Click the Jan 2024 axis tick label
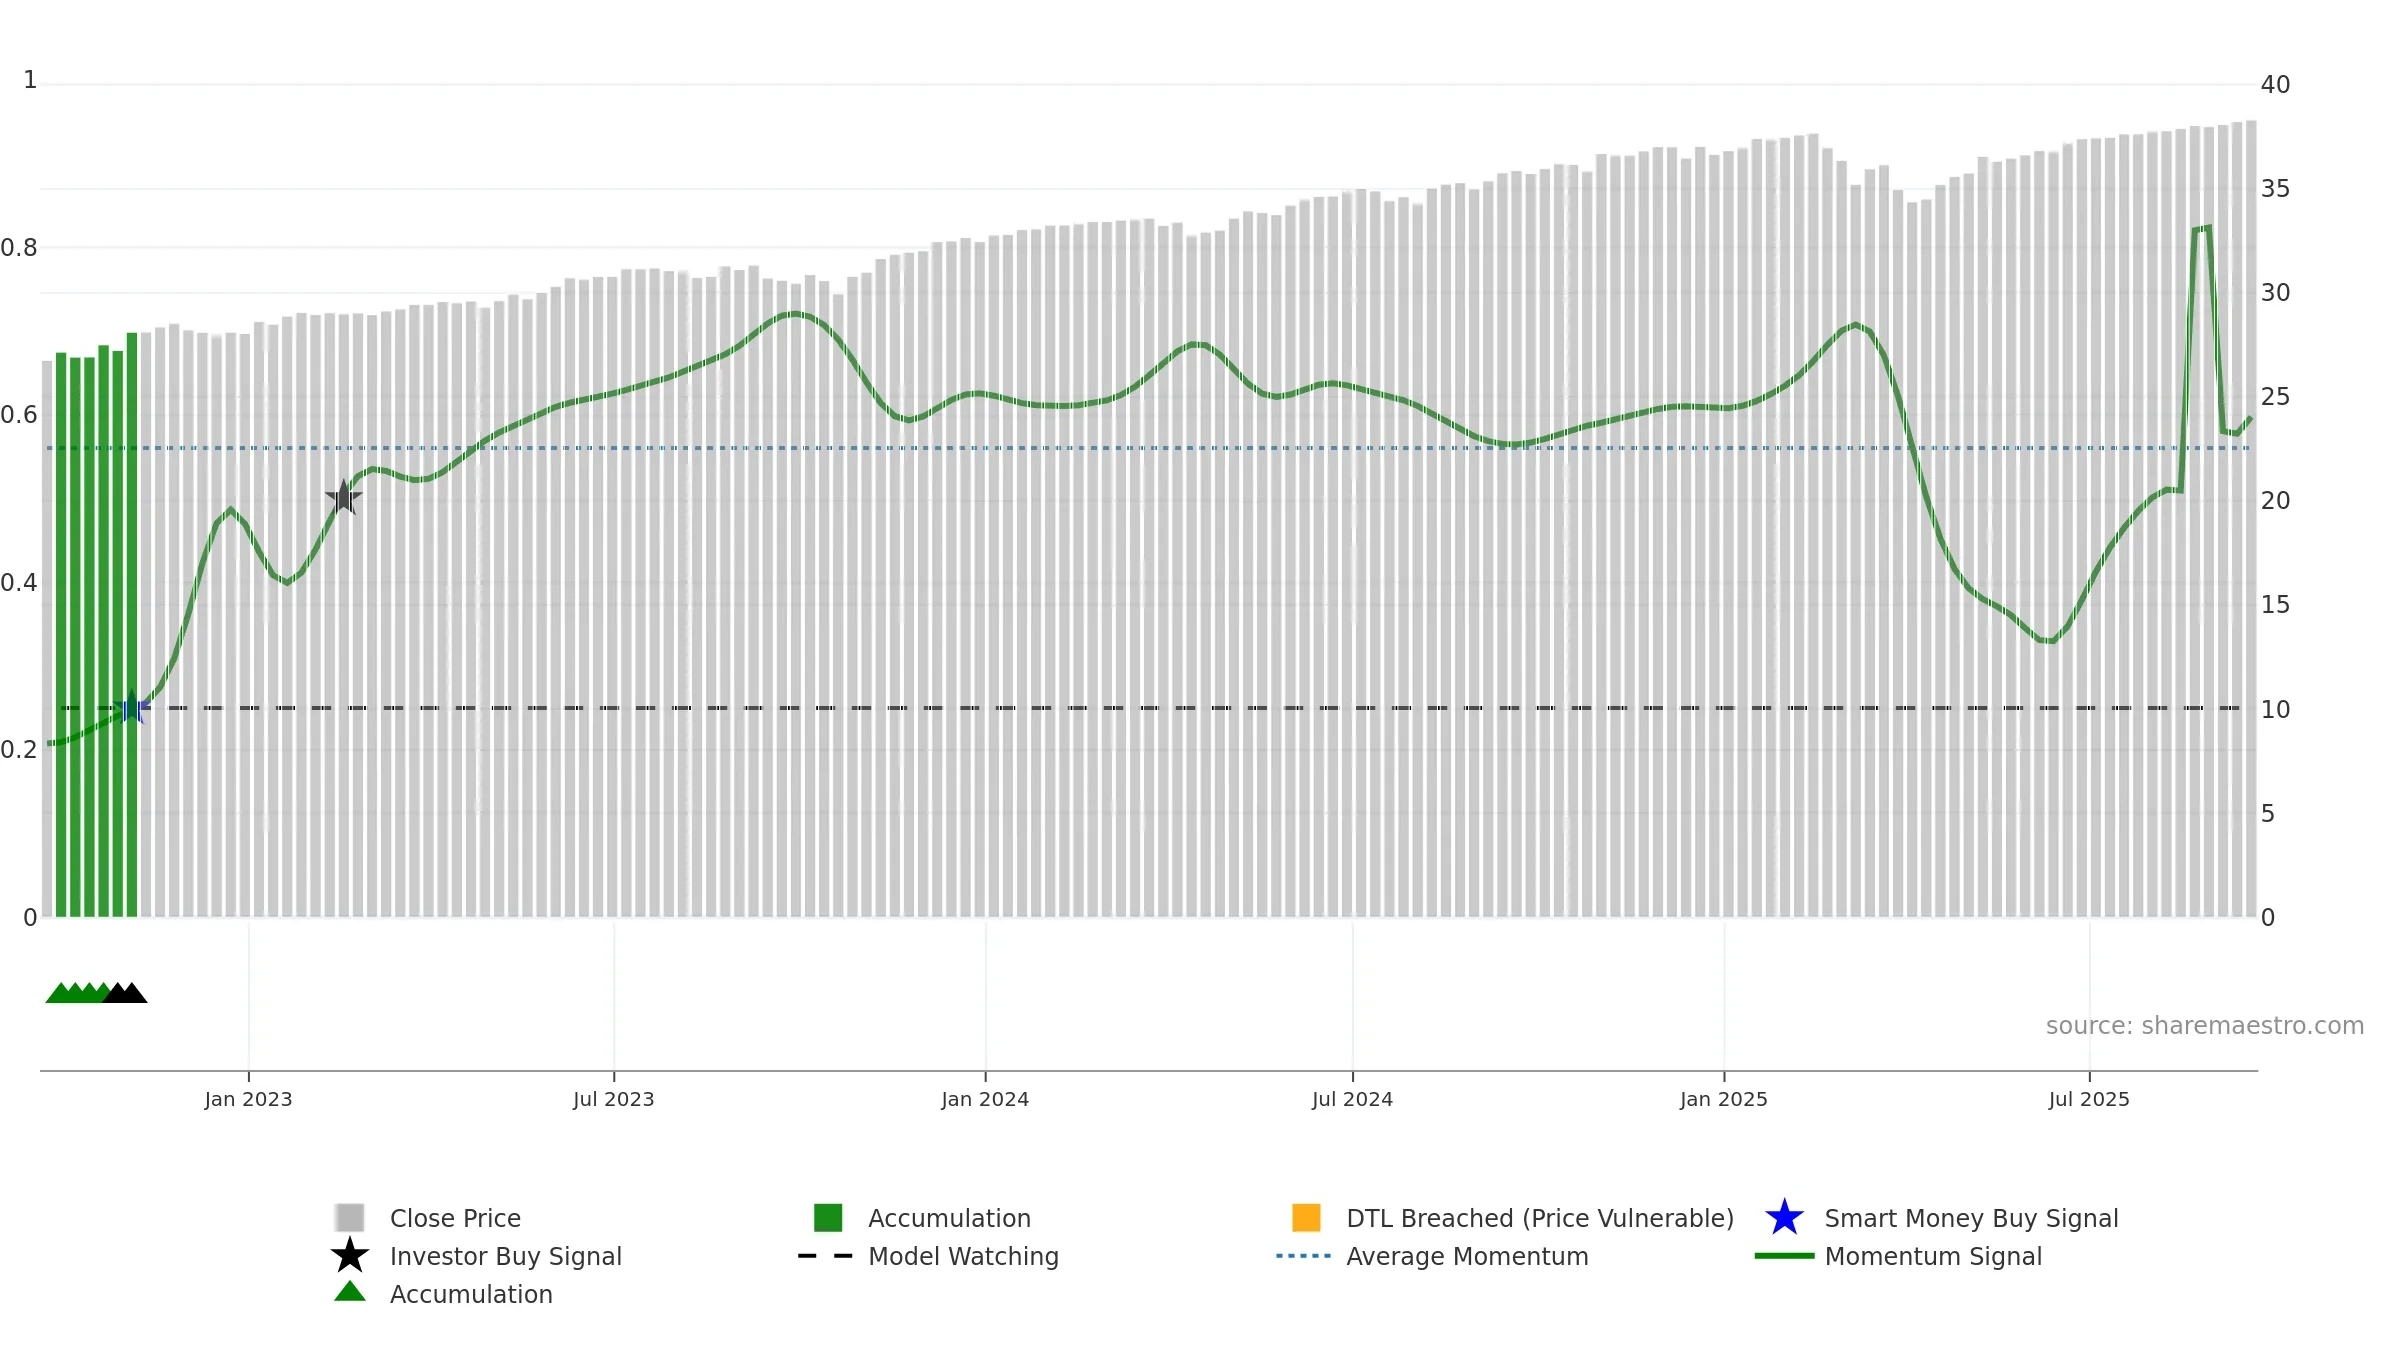 click(985, 1099)
